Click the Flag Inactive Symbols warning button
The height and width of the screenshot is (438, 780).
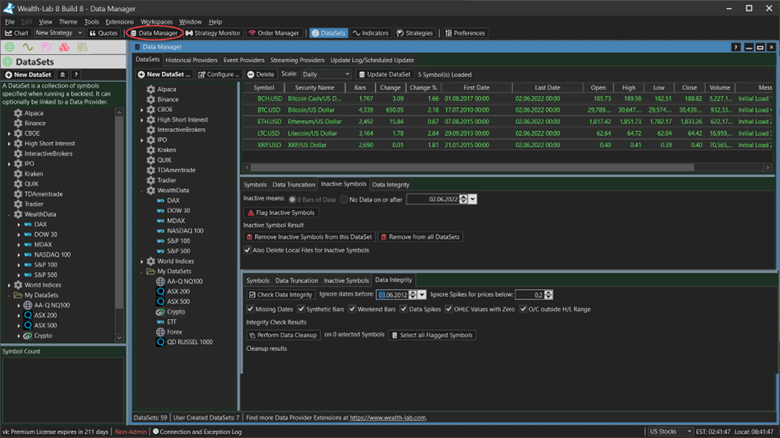[282, 212]
